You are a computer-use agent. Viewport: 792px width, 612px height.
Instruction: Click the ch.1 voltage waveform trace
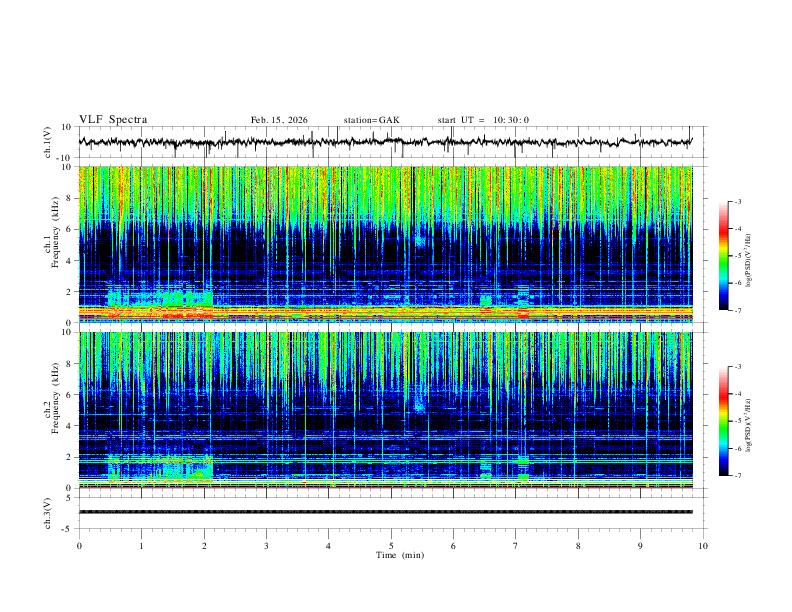pyautogui.click(x=385, y=142)
